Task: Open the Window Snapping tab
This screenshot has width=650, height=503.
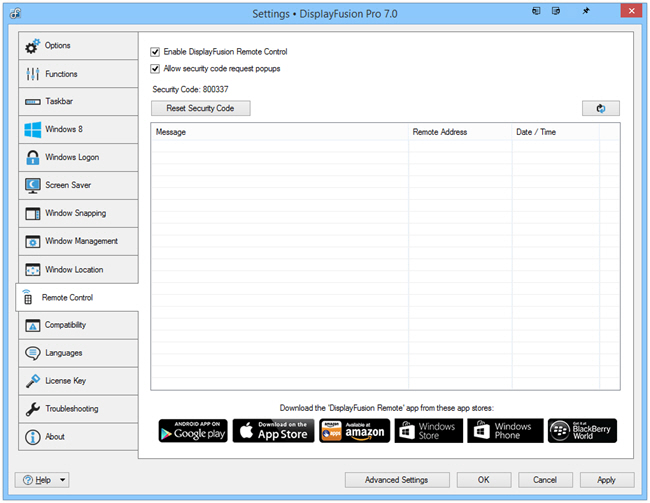Action: pyautogui.click(x=78, y=214)
